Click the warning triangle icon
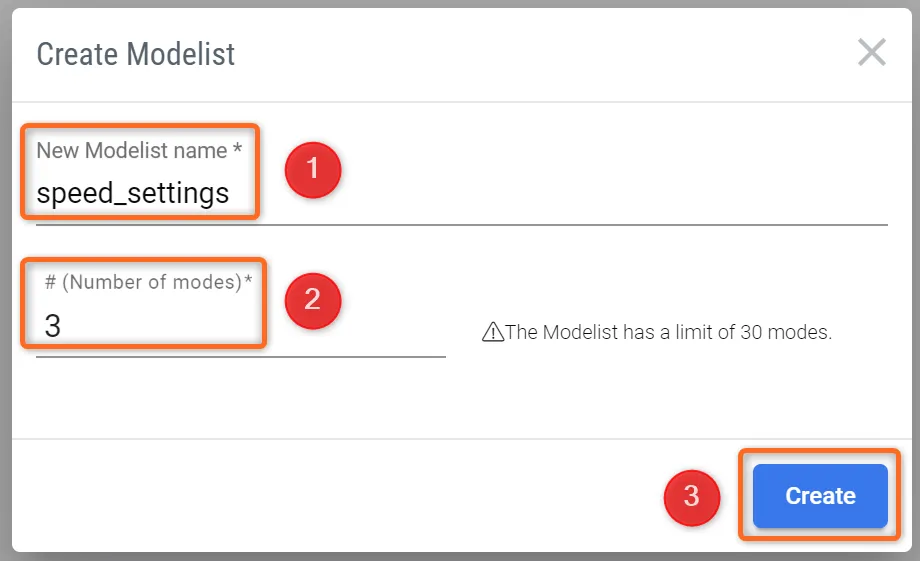 (x=492, y=332)
